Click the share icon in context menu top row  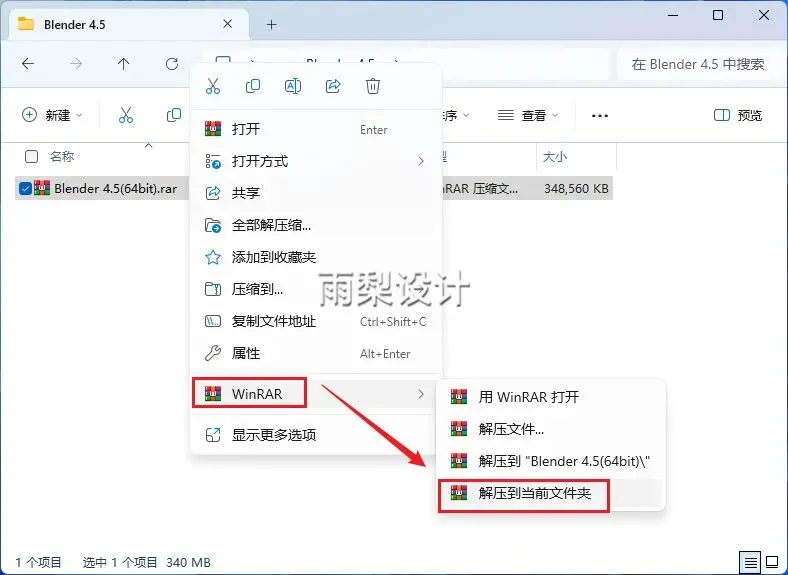[333, 86]
